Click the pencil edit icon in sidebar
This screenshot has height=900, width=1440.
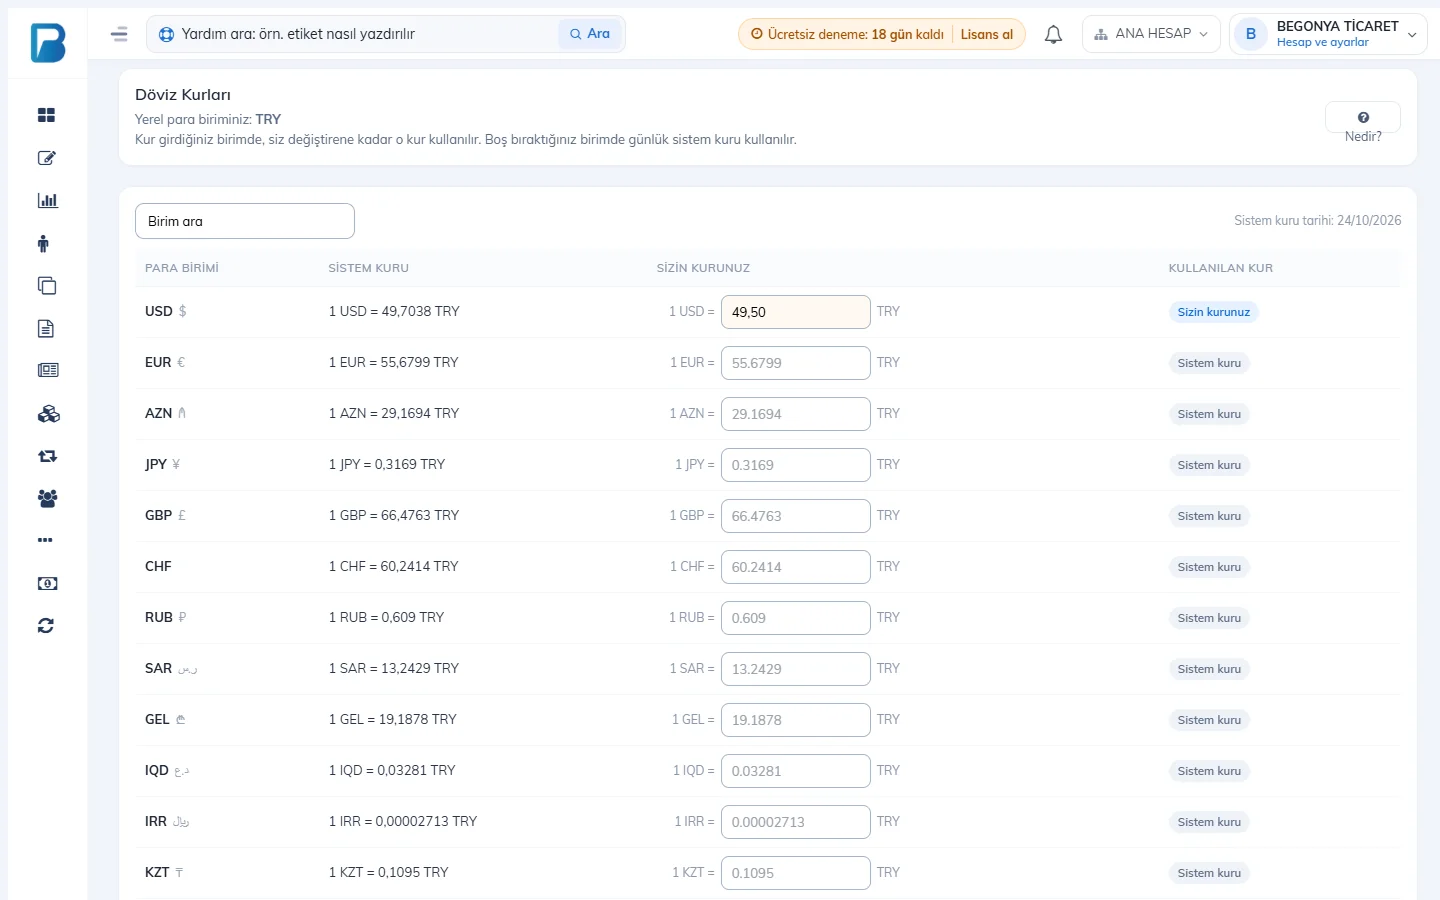point(46,158)
